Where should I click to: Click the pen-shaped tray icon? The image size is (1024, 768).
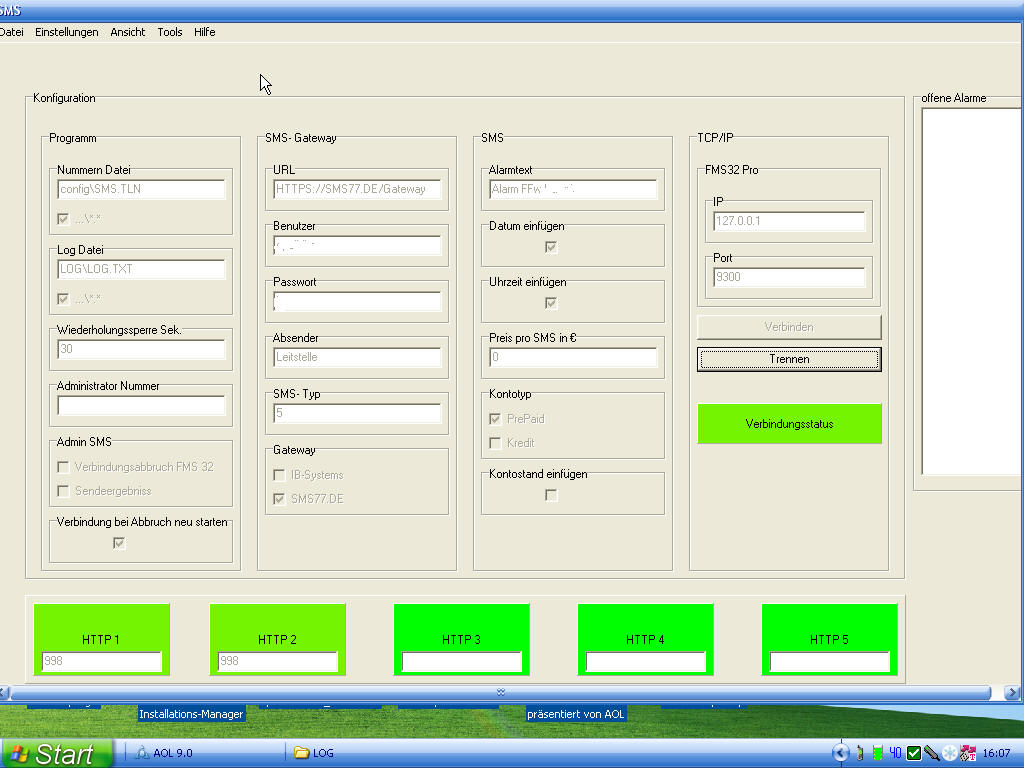tap(931, 753)
